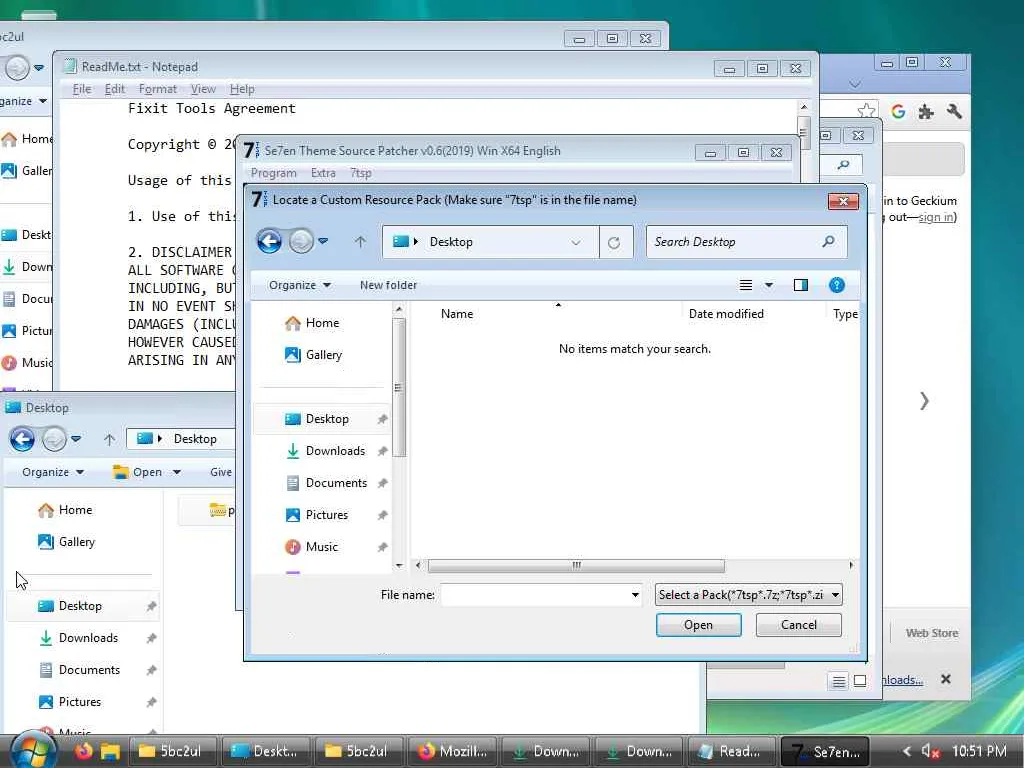The height and width of the screenshot is (768, 1024).
Task: Click the search magnifier in Search Desktop box
Action: click(828, 242)
